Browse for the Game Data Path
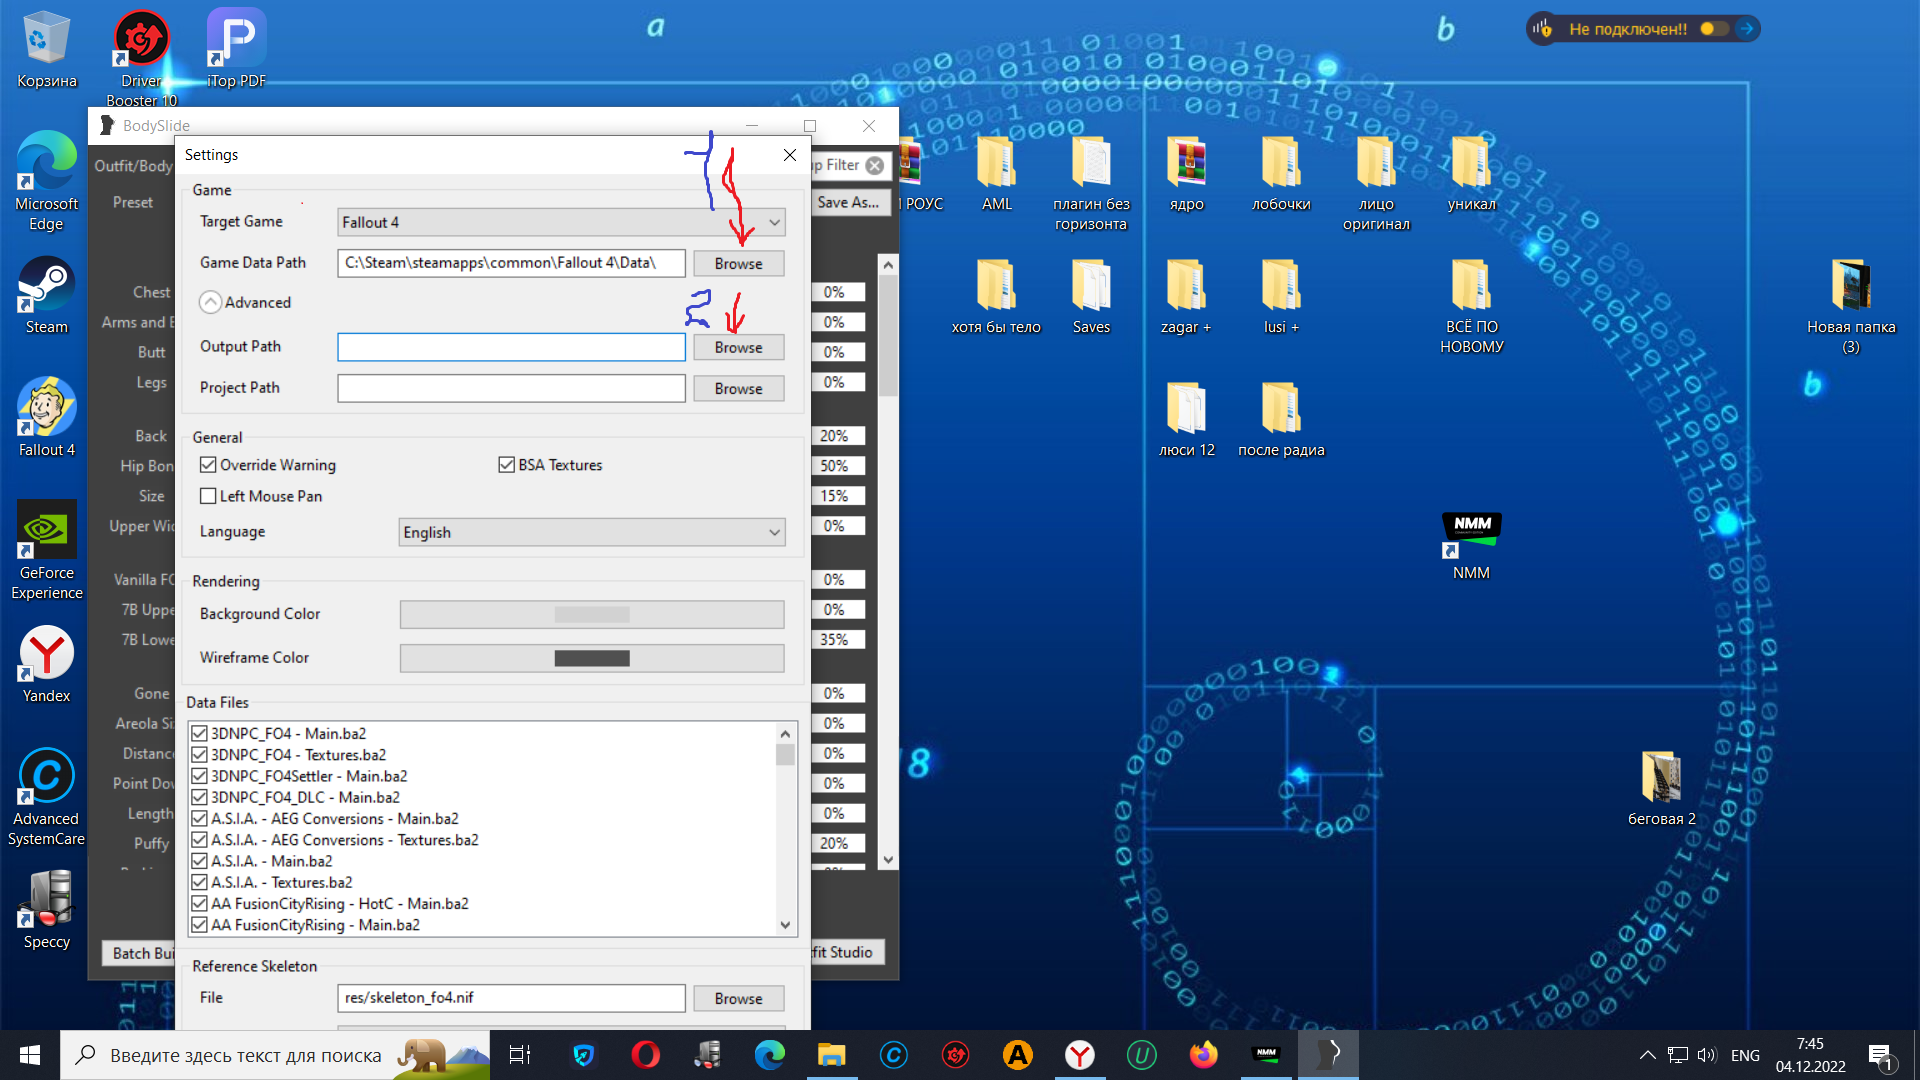 click(738, 263)
